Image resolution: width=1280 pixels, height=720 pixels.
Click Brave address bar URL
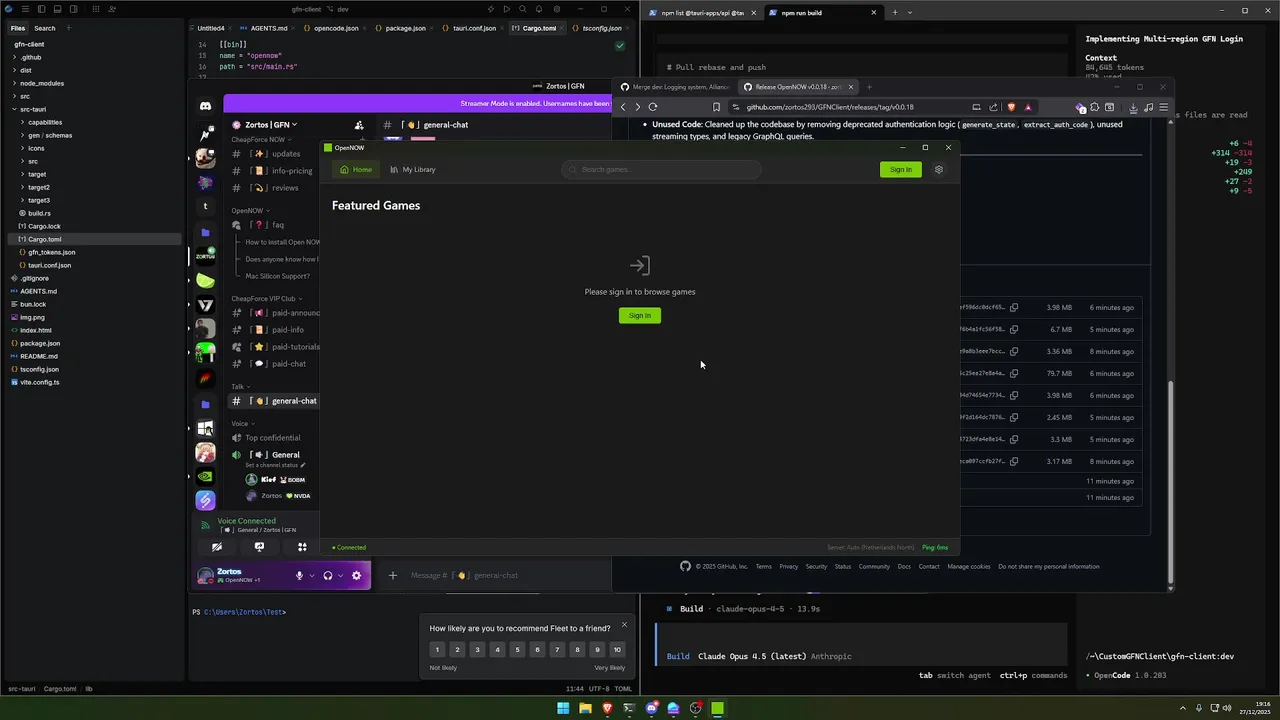pyautogui.click(x=830, y=107)
